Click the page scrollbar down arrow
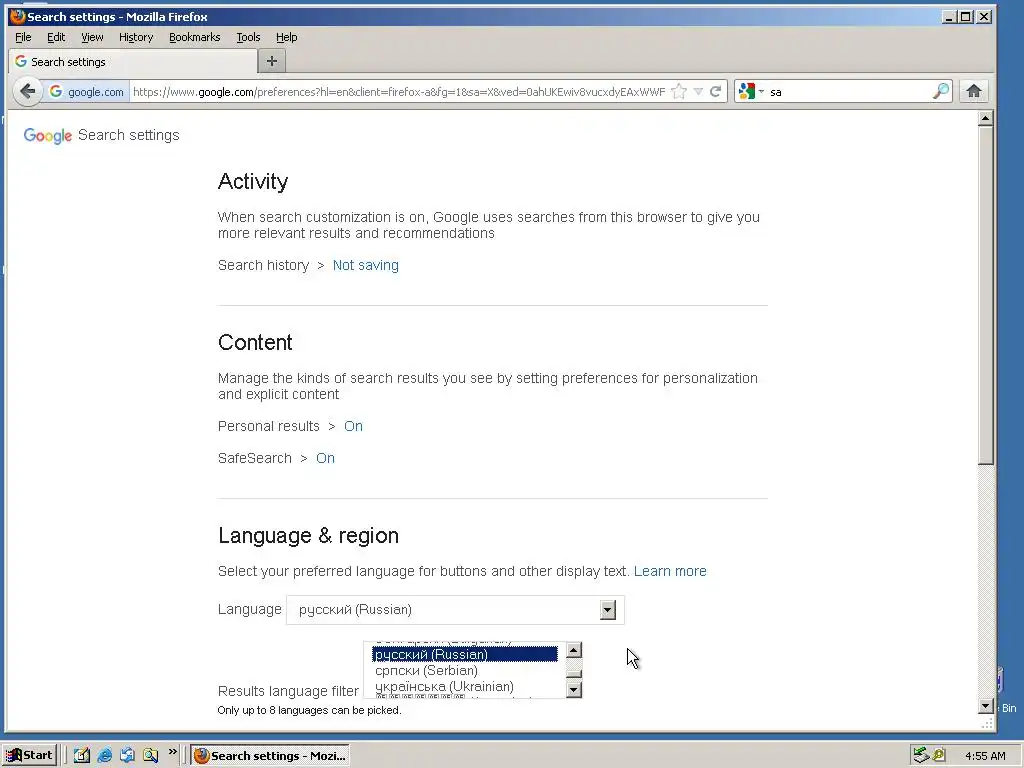The height and width of the screenshot is (768, 1024). (986, 705)
